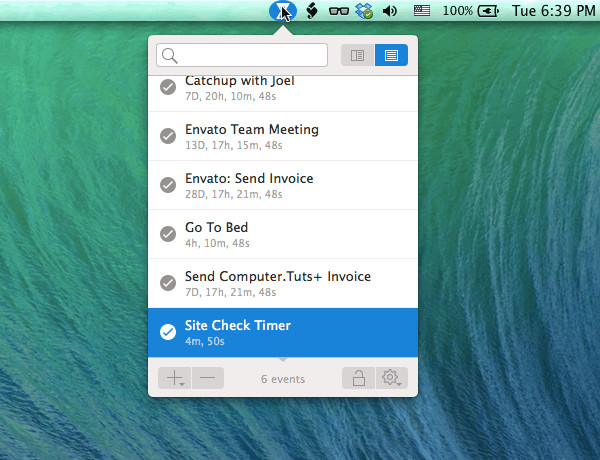Open the US flag input source menu
This screenshot has height=460, width=600.
pos(422,10)
